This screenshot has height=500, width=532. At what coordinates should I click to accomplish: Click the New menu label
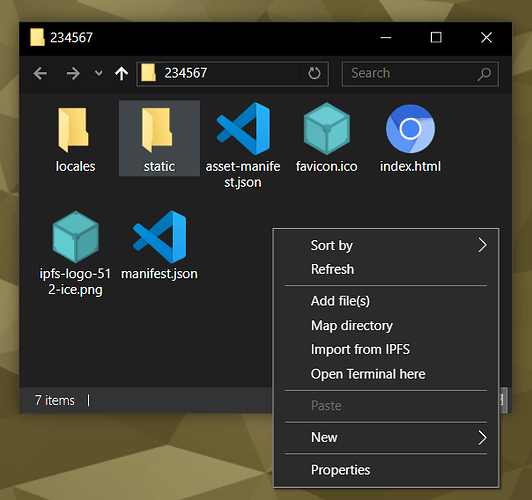(x=324, y=437)
